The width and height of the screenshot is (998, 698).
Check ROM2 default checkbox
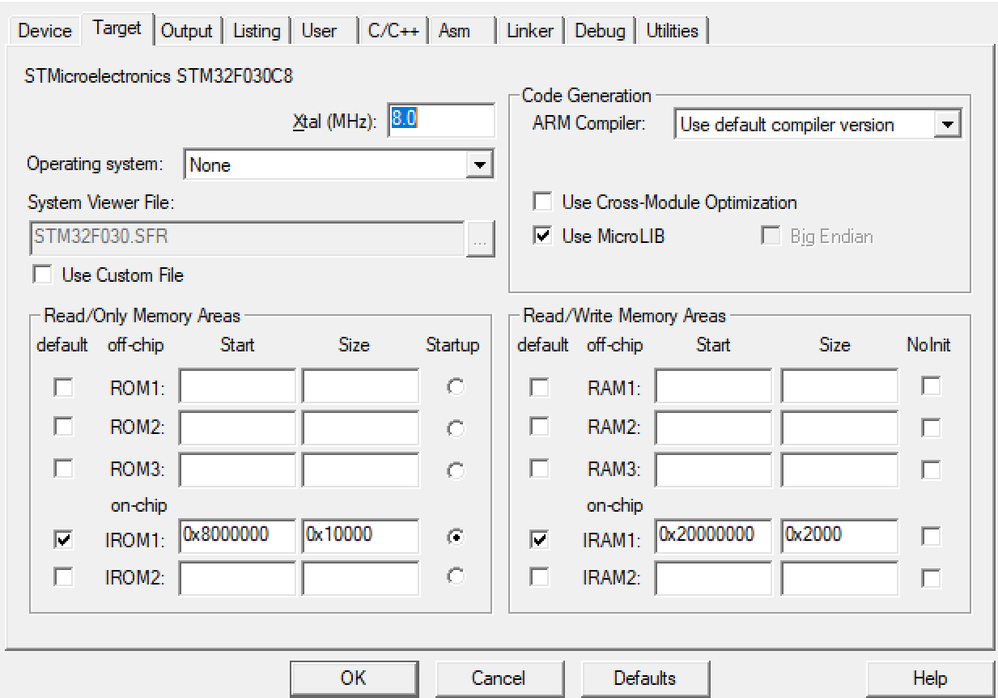(64, 426)
